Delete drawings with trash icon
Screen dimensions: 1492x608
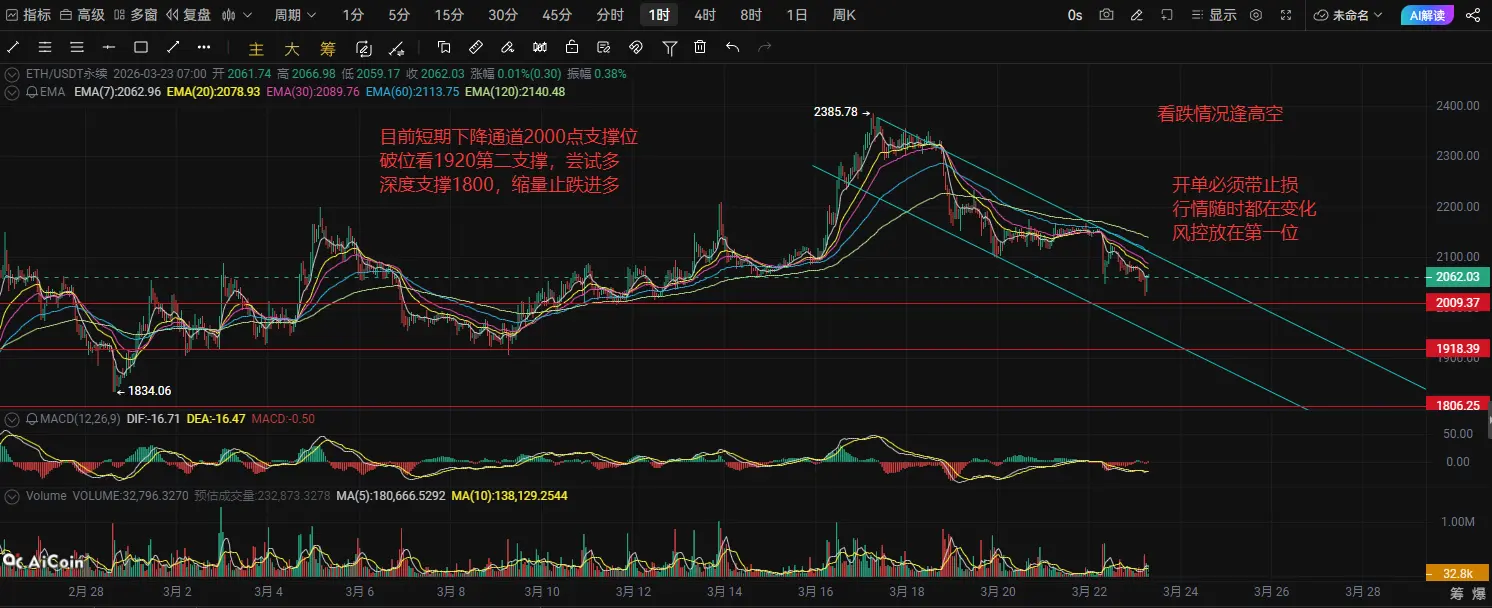700,47
